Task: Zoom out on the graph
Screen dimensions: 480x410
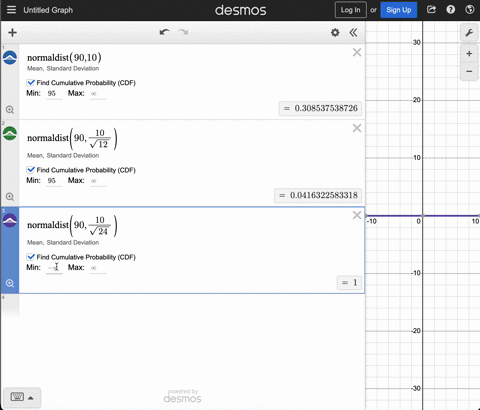Action: [x=469, y=71]
